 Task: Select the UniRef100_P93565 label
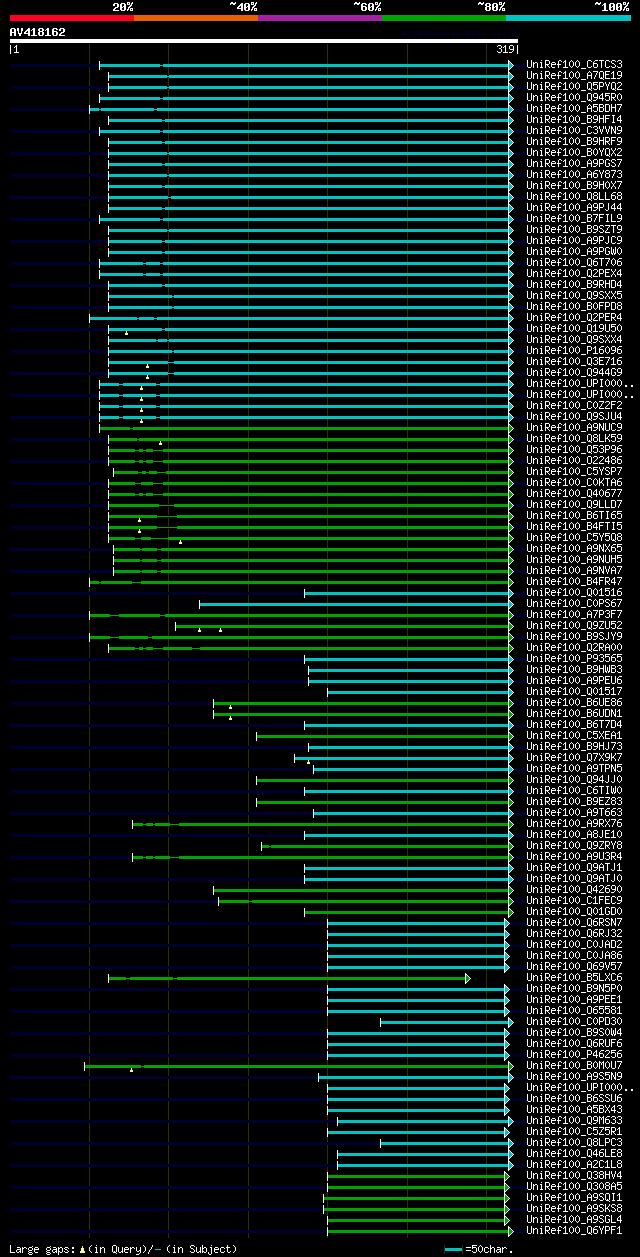click(x=574, y=659)
